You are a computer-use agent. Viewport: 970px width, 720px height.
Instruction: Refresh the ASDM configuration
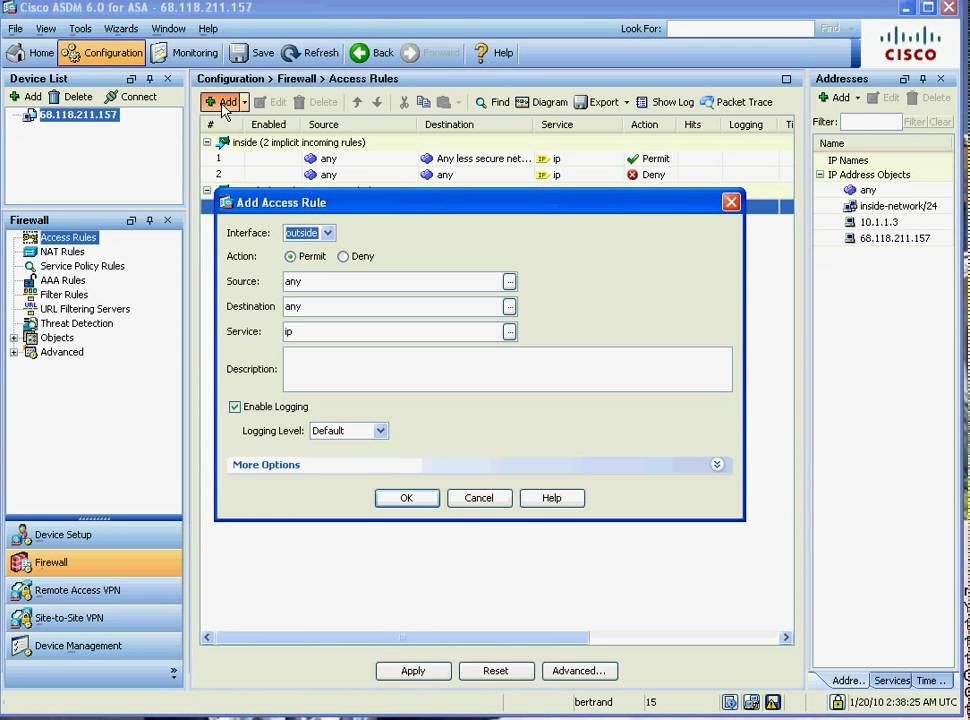click(310, 53)
